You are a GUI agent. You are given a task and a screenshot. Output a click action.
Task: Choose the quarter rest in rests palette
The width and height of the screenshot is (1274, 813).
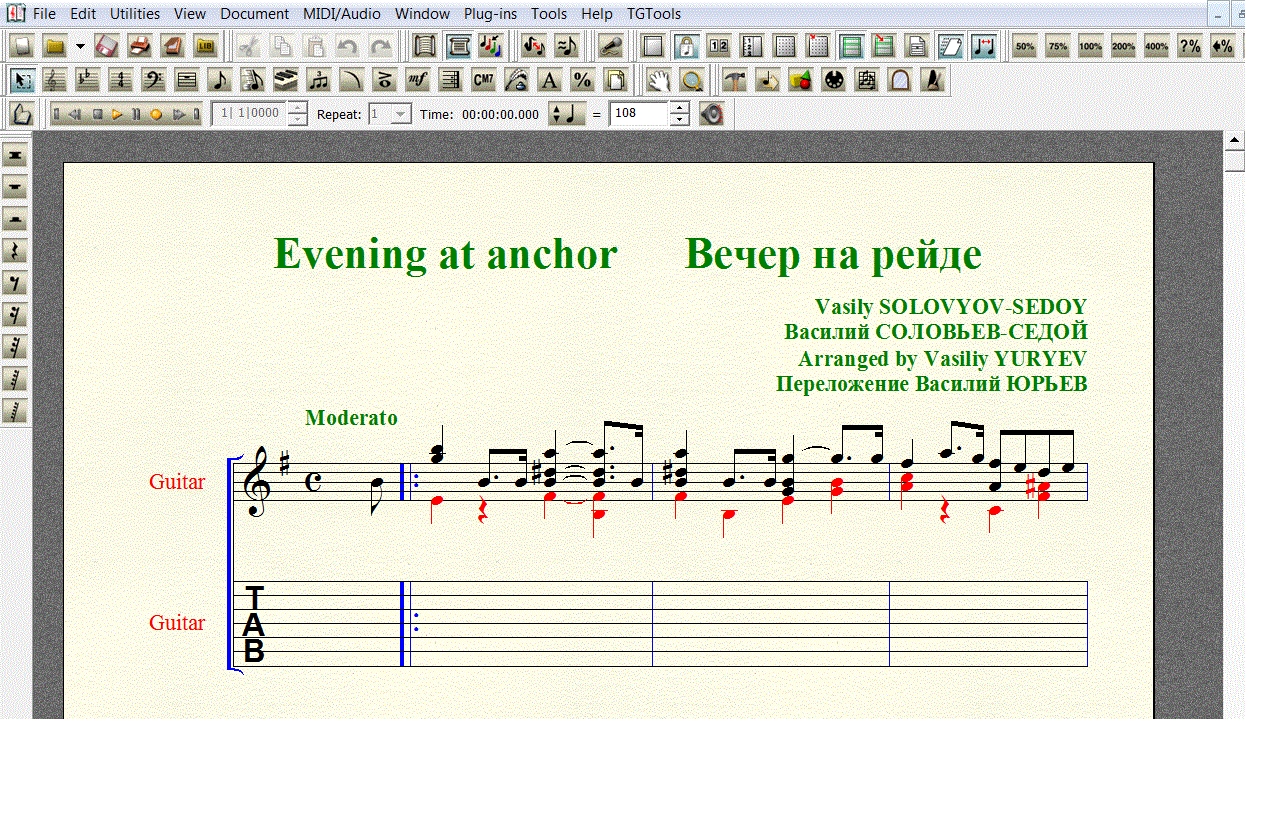[16, 251]
